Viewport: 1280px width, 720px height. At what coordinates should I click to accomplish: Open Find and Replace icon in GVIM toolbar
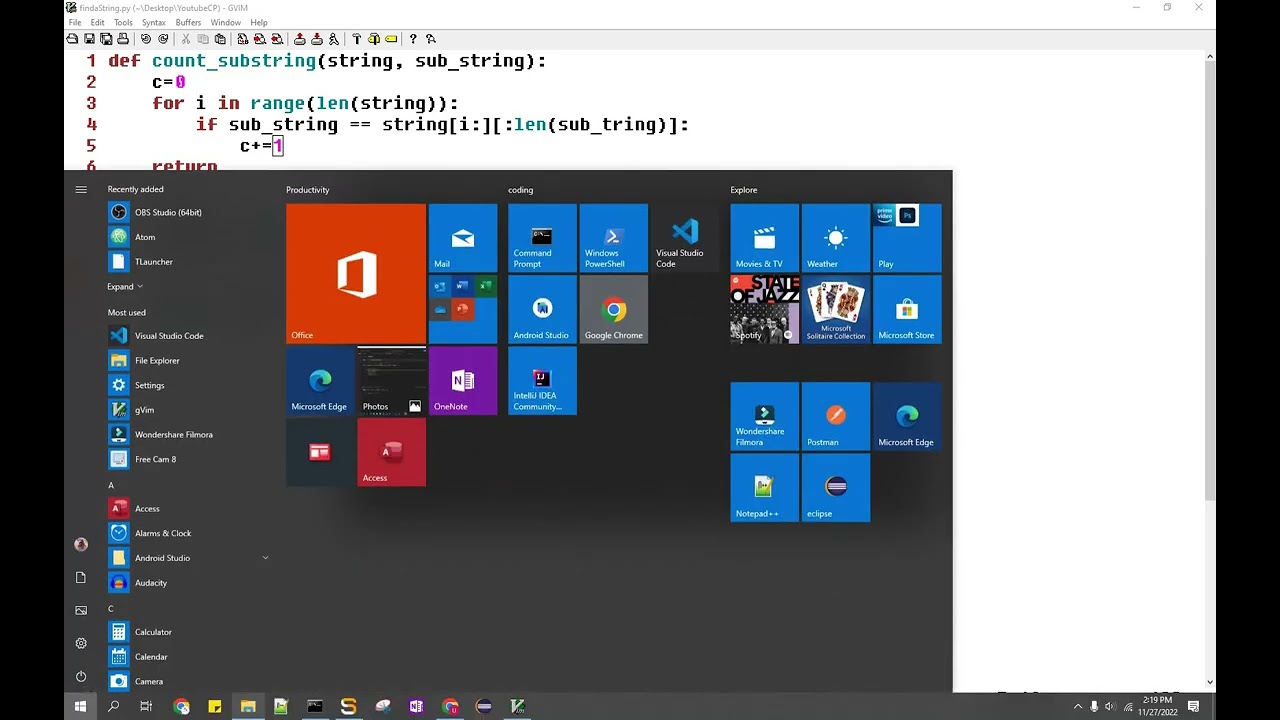pyautogui.click(x=243, y=39)
